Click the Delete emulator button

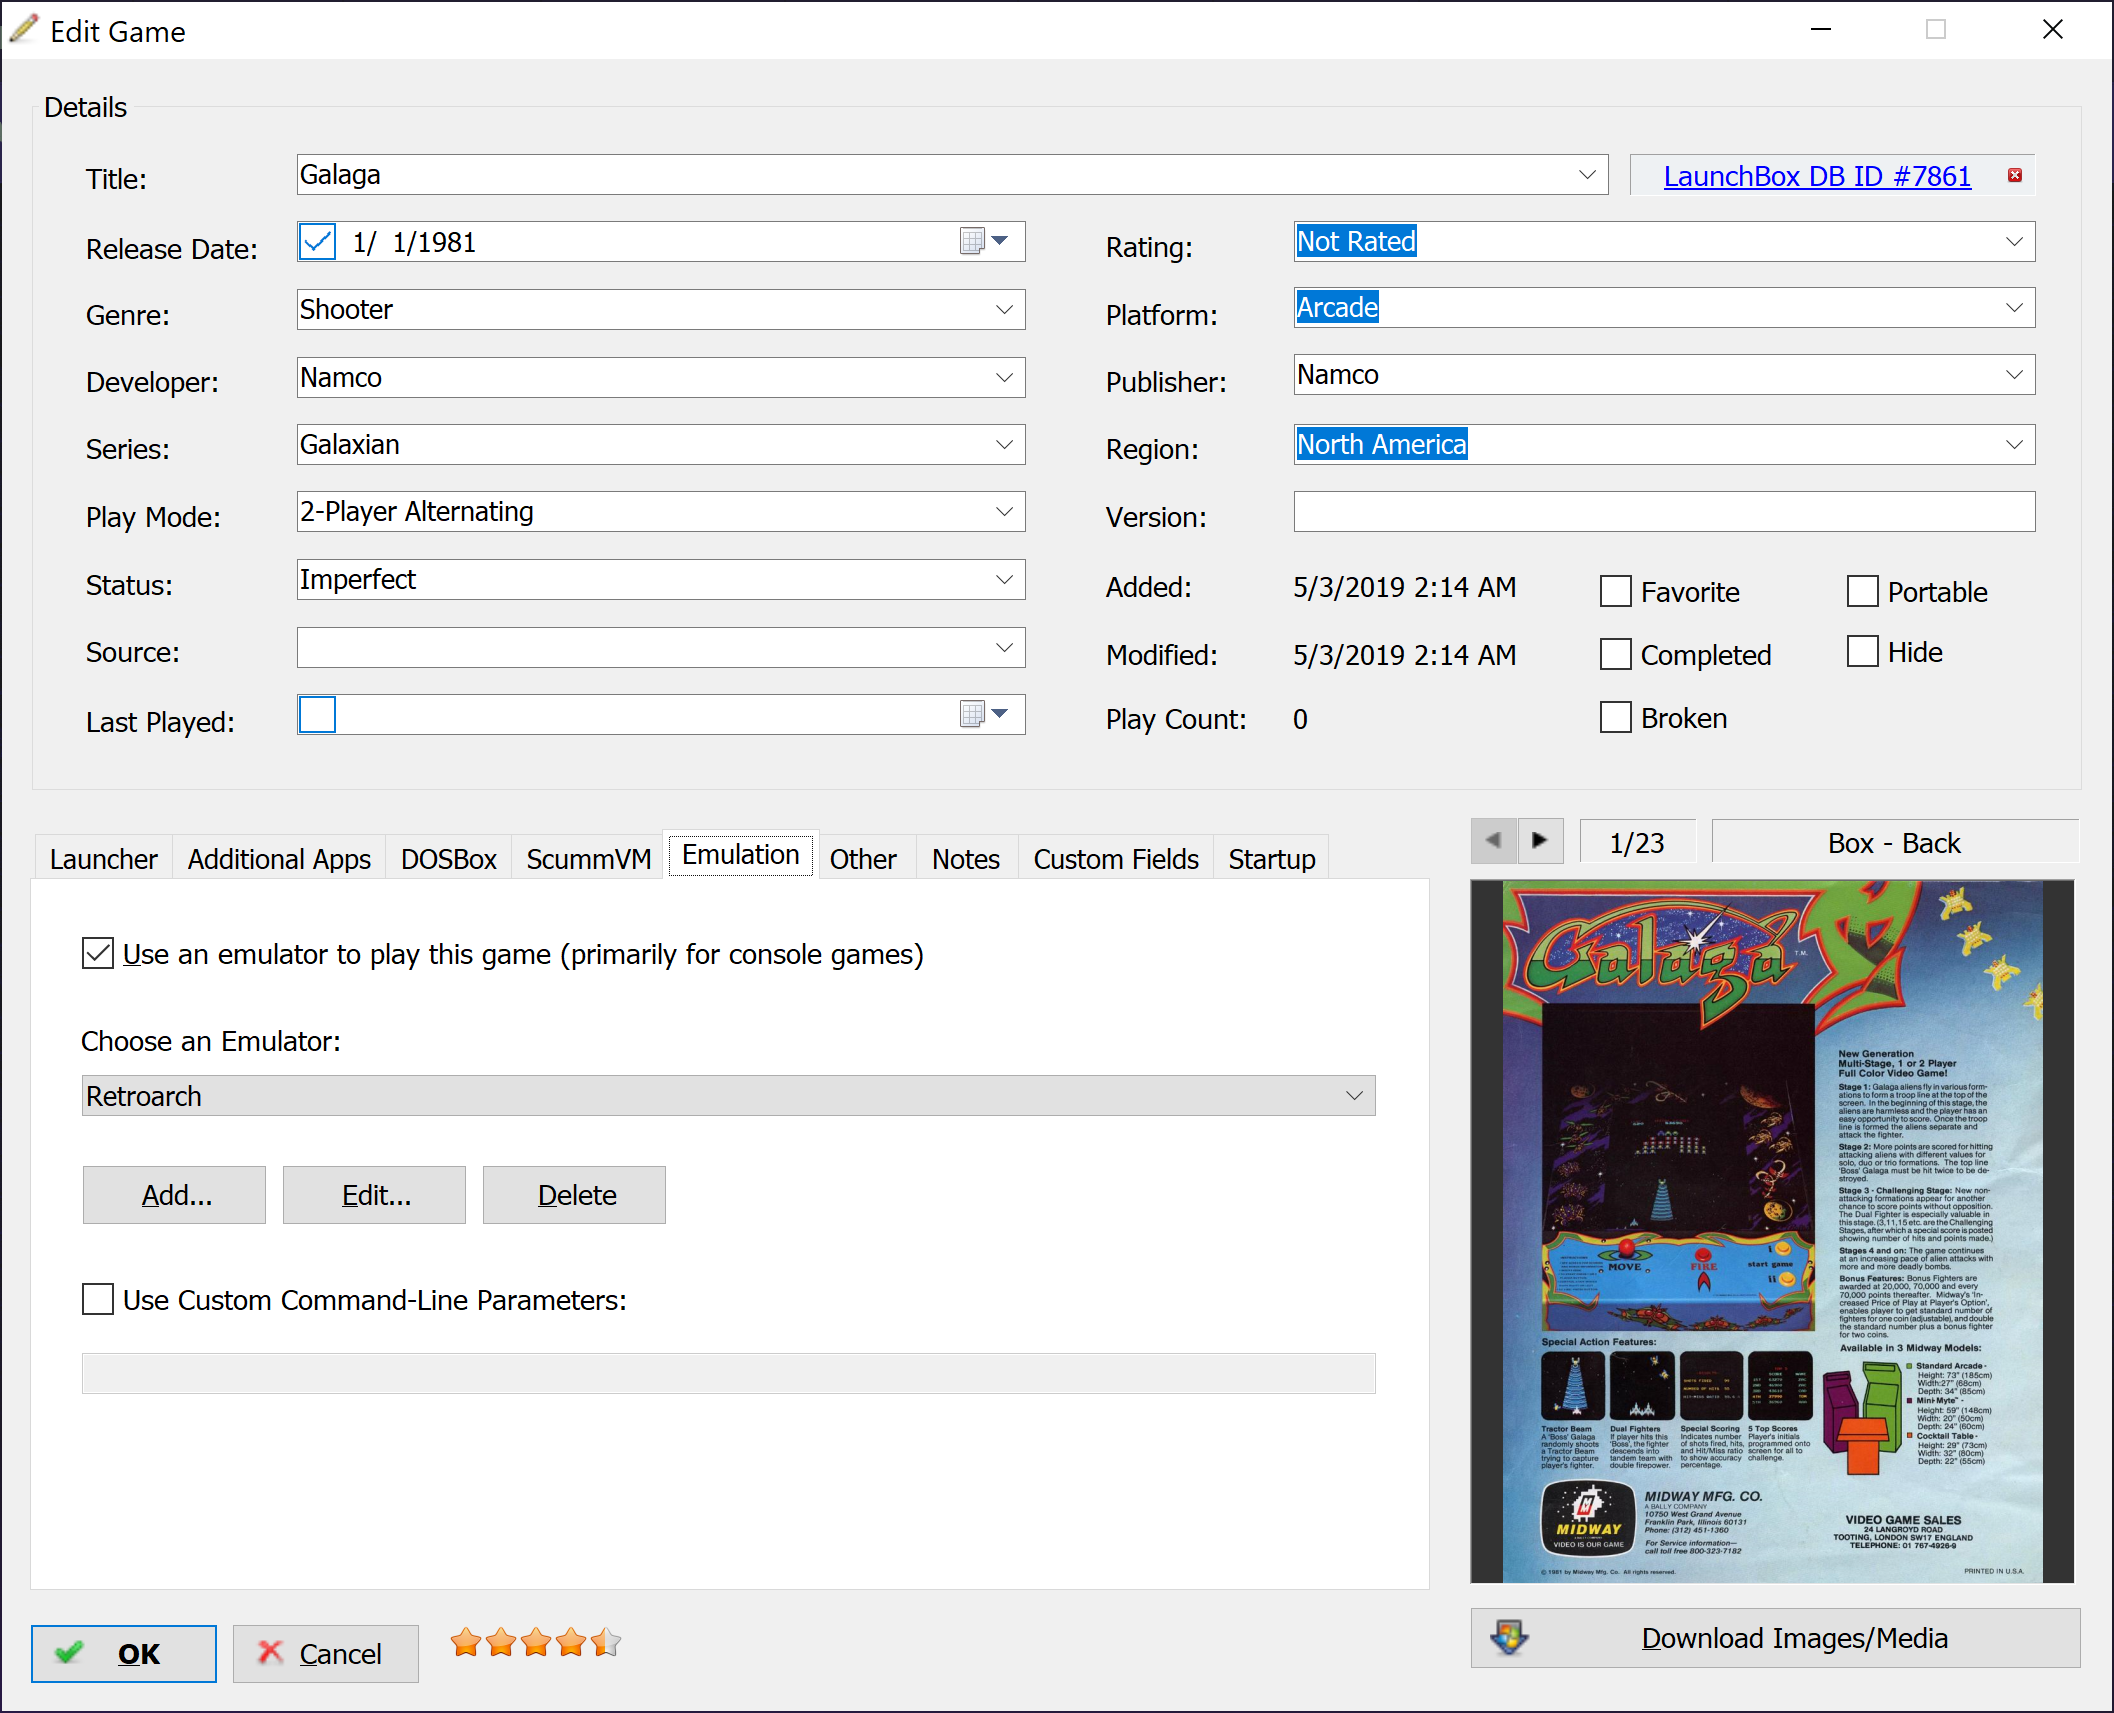575,1195
